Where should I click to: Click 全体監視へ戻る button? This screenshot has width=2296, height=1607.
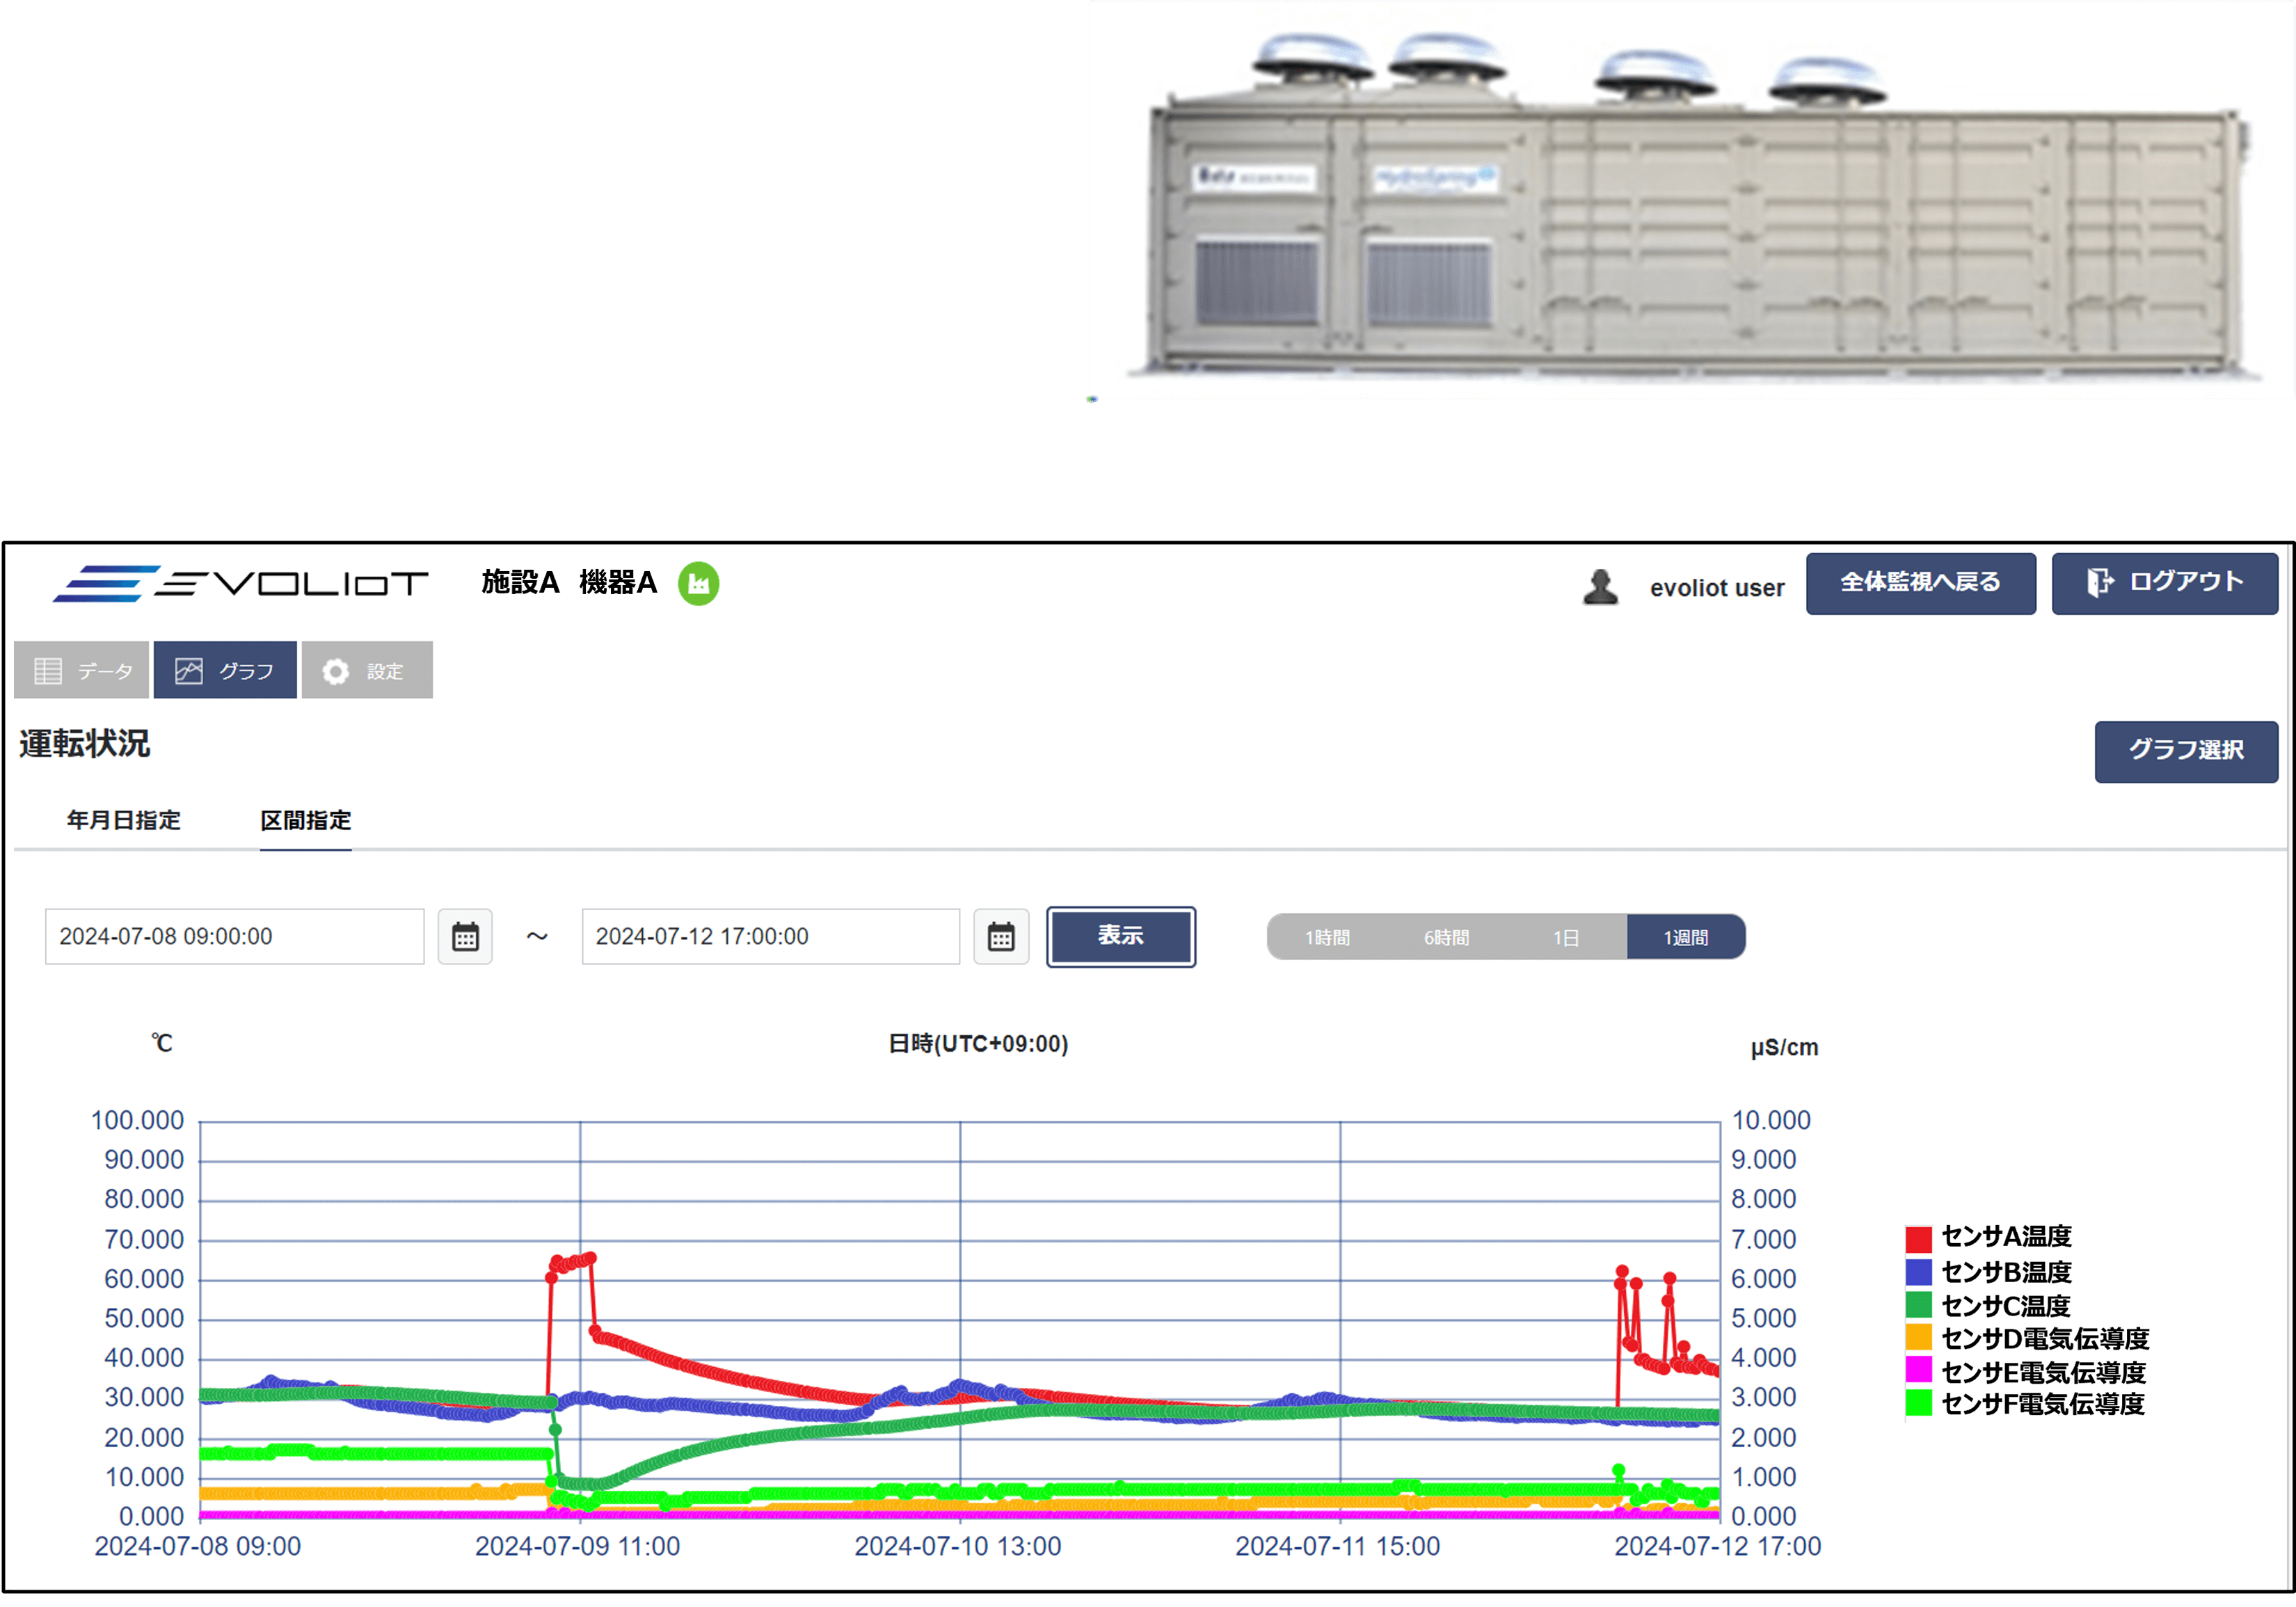(1919, 583)
